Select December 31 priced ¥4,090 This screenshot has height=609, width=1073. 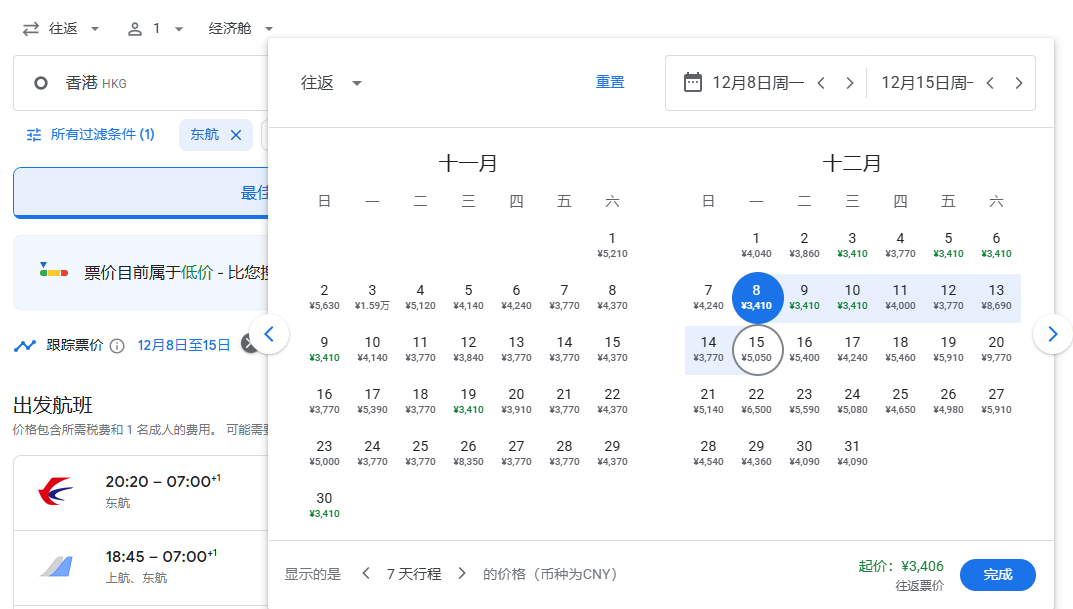(852, 453)
